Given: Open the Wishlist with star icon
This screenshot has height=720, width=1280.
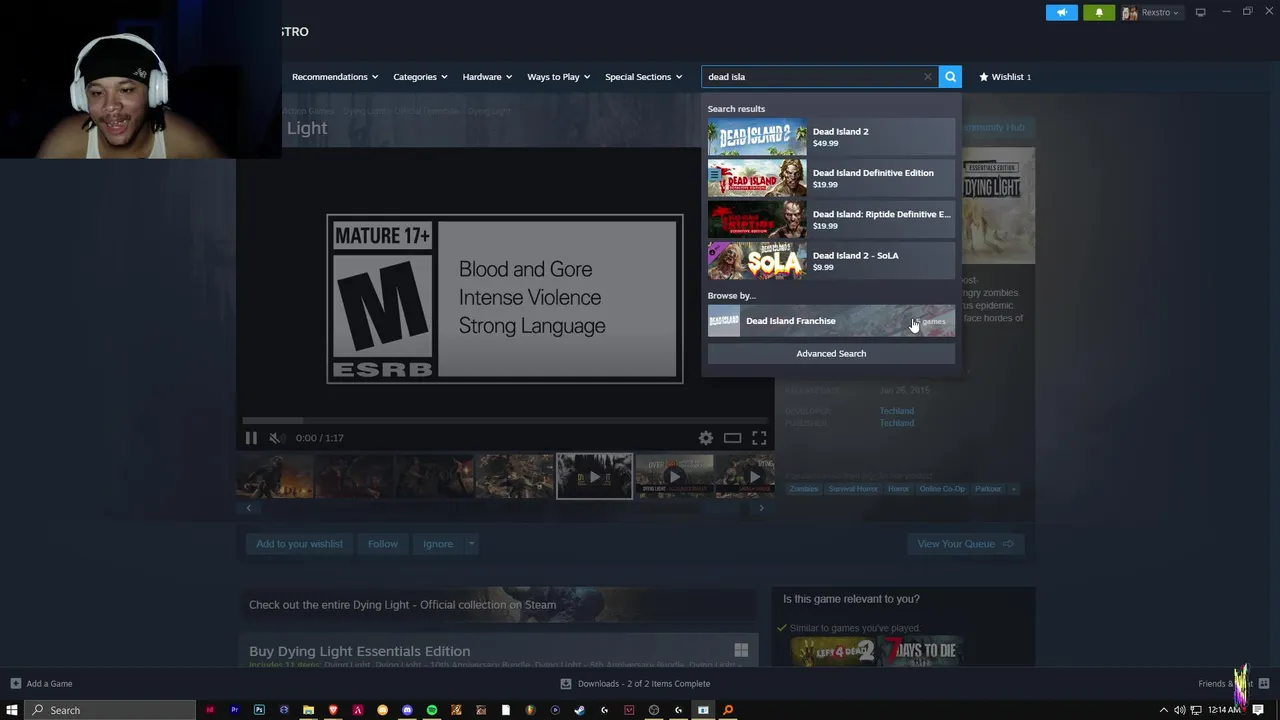Looking at the screenshot, I should tap(1005, 76).
